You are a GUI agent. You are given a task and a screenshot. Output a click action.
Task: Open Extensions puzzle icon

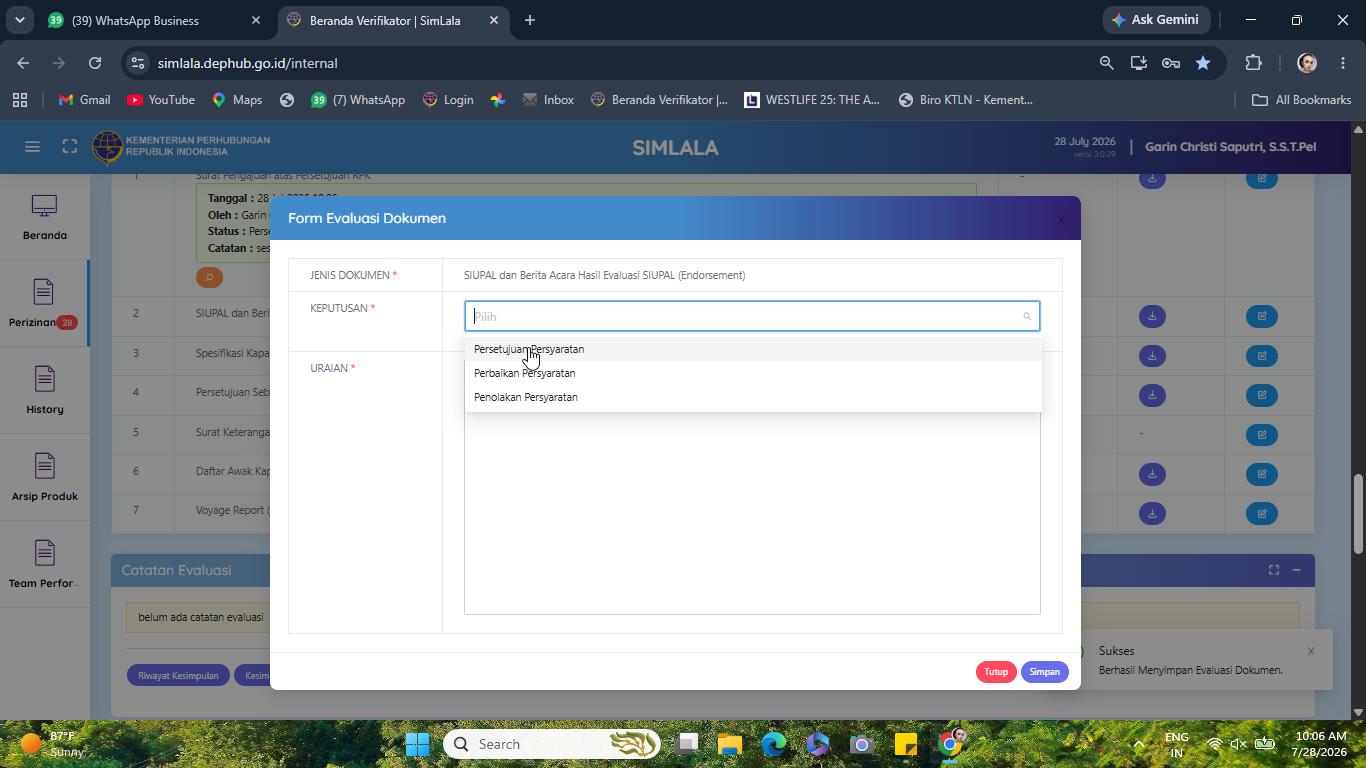click(1253, 63)
